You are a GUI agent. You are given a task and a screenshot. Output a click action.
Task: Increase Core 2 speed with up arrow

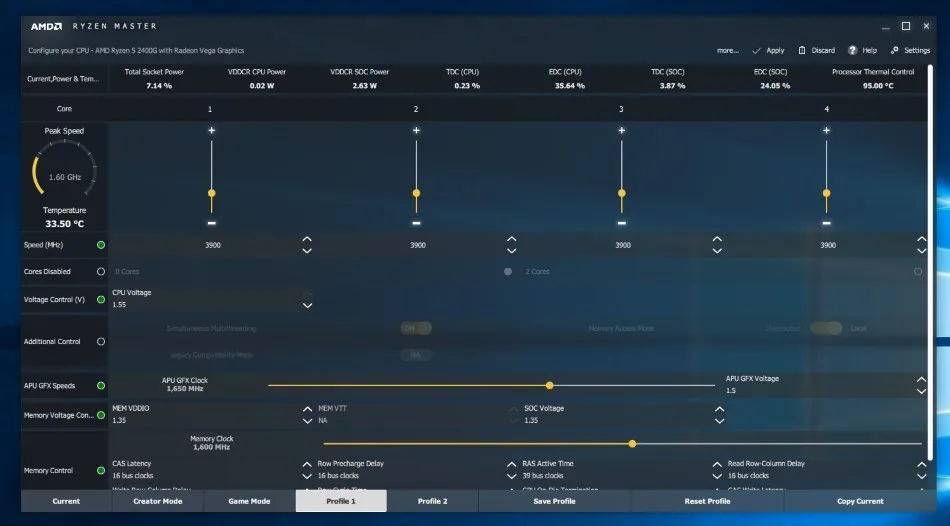pyautogui.click(x=512, y=239)
